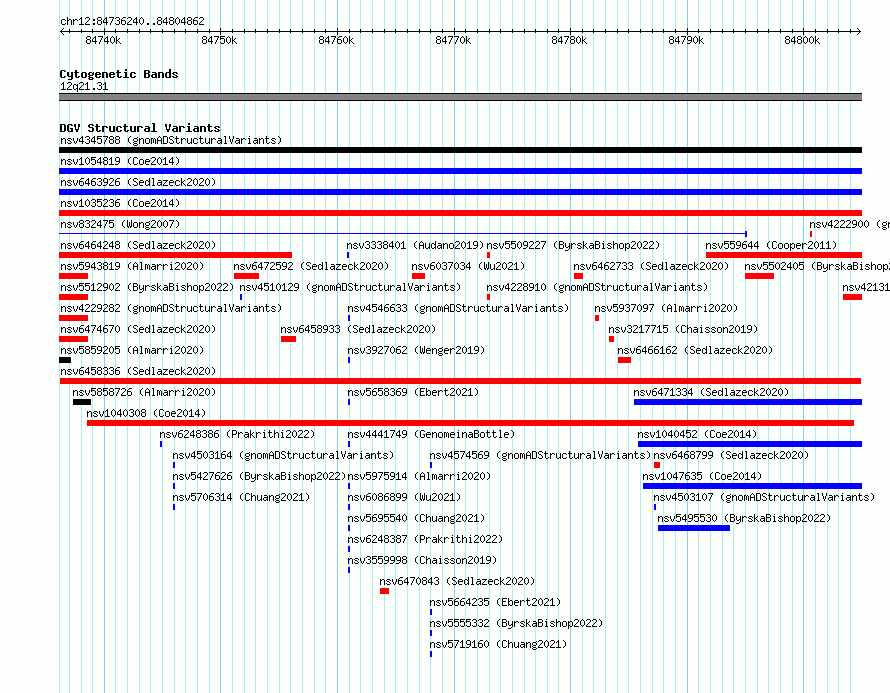Click nsv5512902 (ByrskaBishop2022) label
Image resolution: width=890 pixels, height=693 pixels.
coord(147,287)
